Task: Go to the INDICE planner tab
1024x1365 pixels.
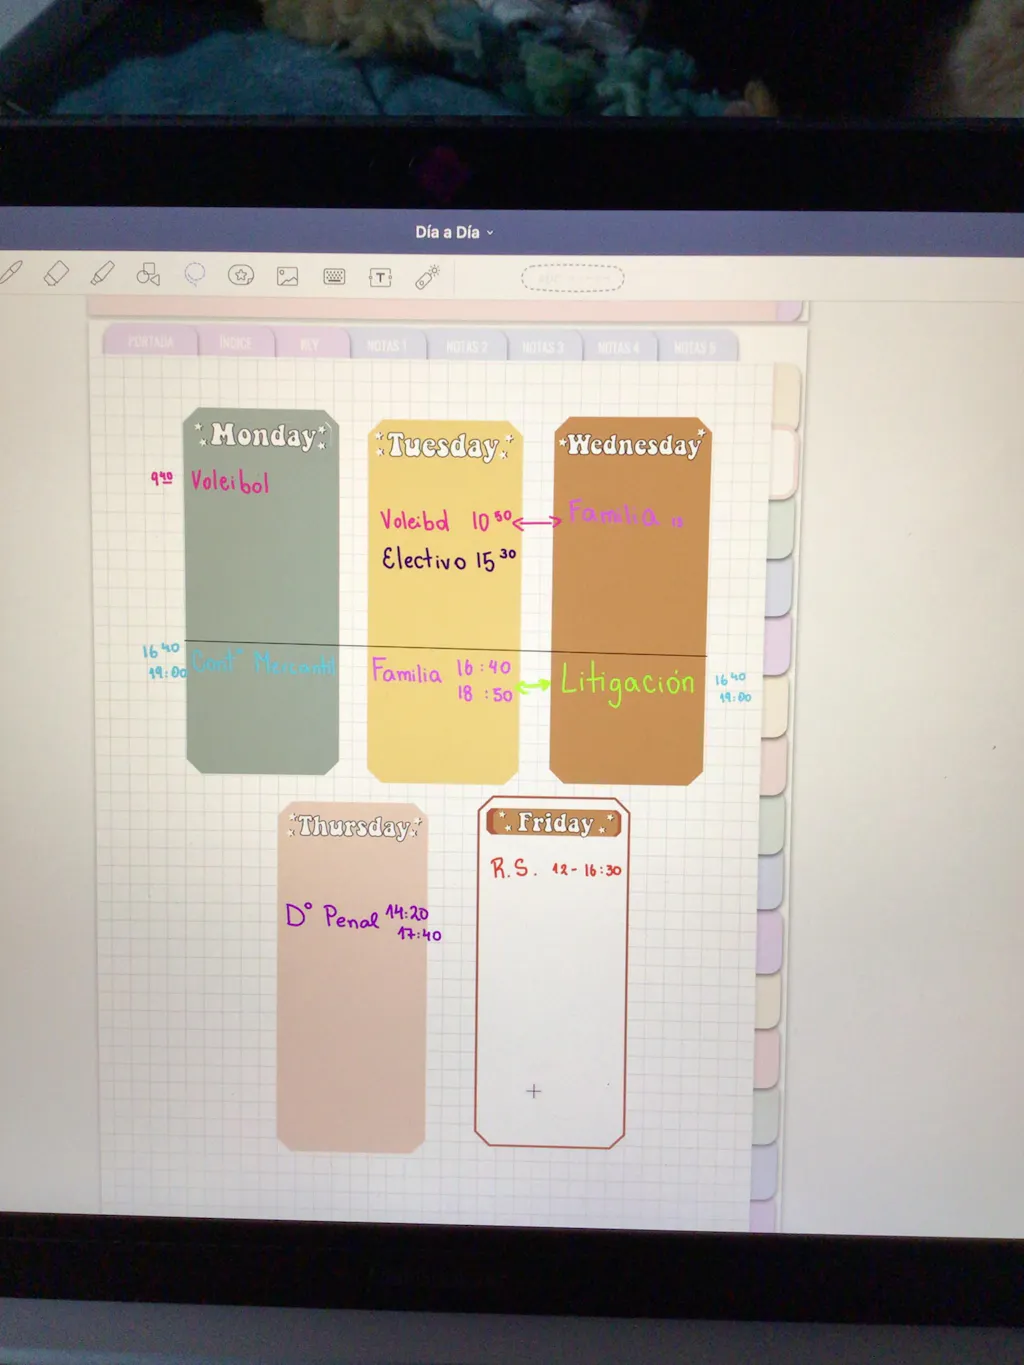Action: pos(235,343)
